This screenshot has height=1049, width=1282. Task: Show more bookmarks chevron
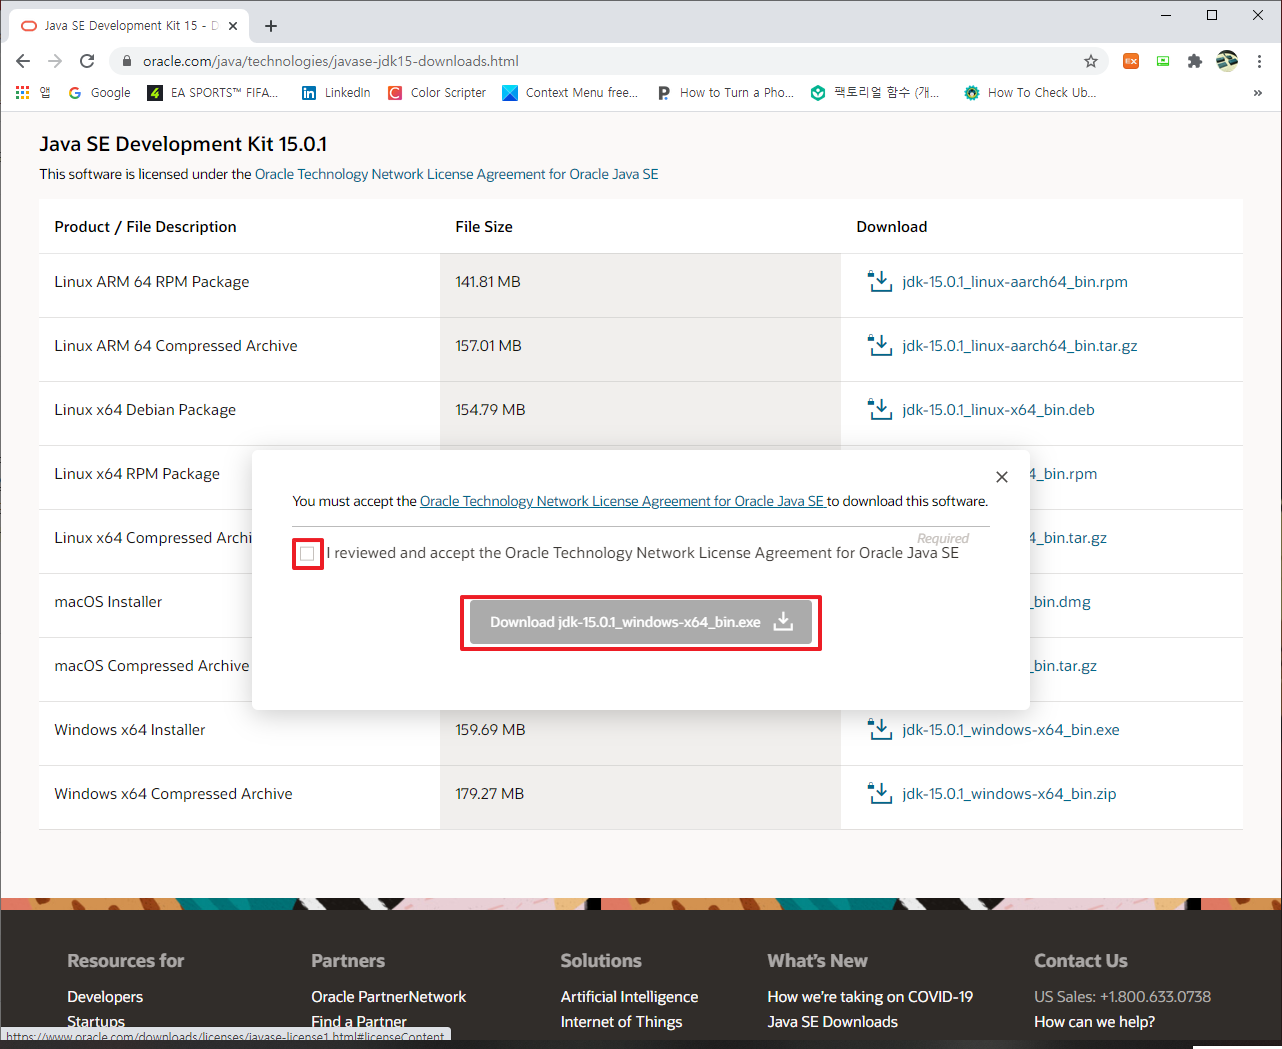pos(1257,92)
